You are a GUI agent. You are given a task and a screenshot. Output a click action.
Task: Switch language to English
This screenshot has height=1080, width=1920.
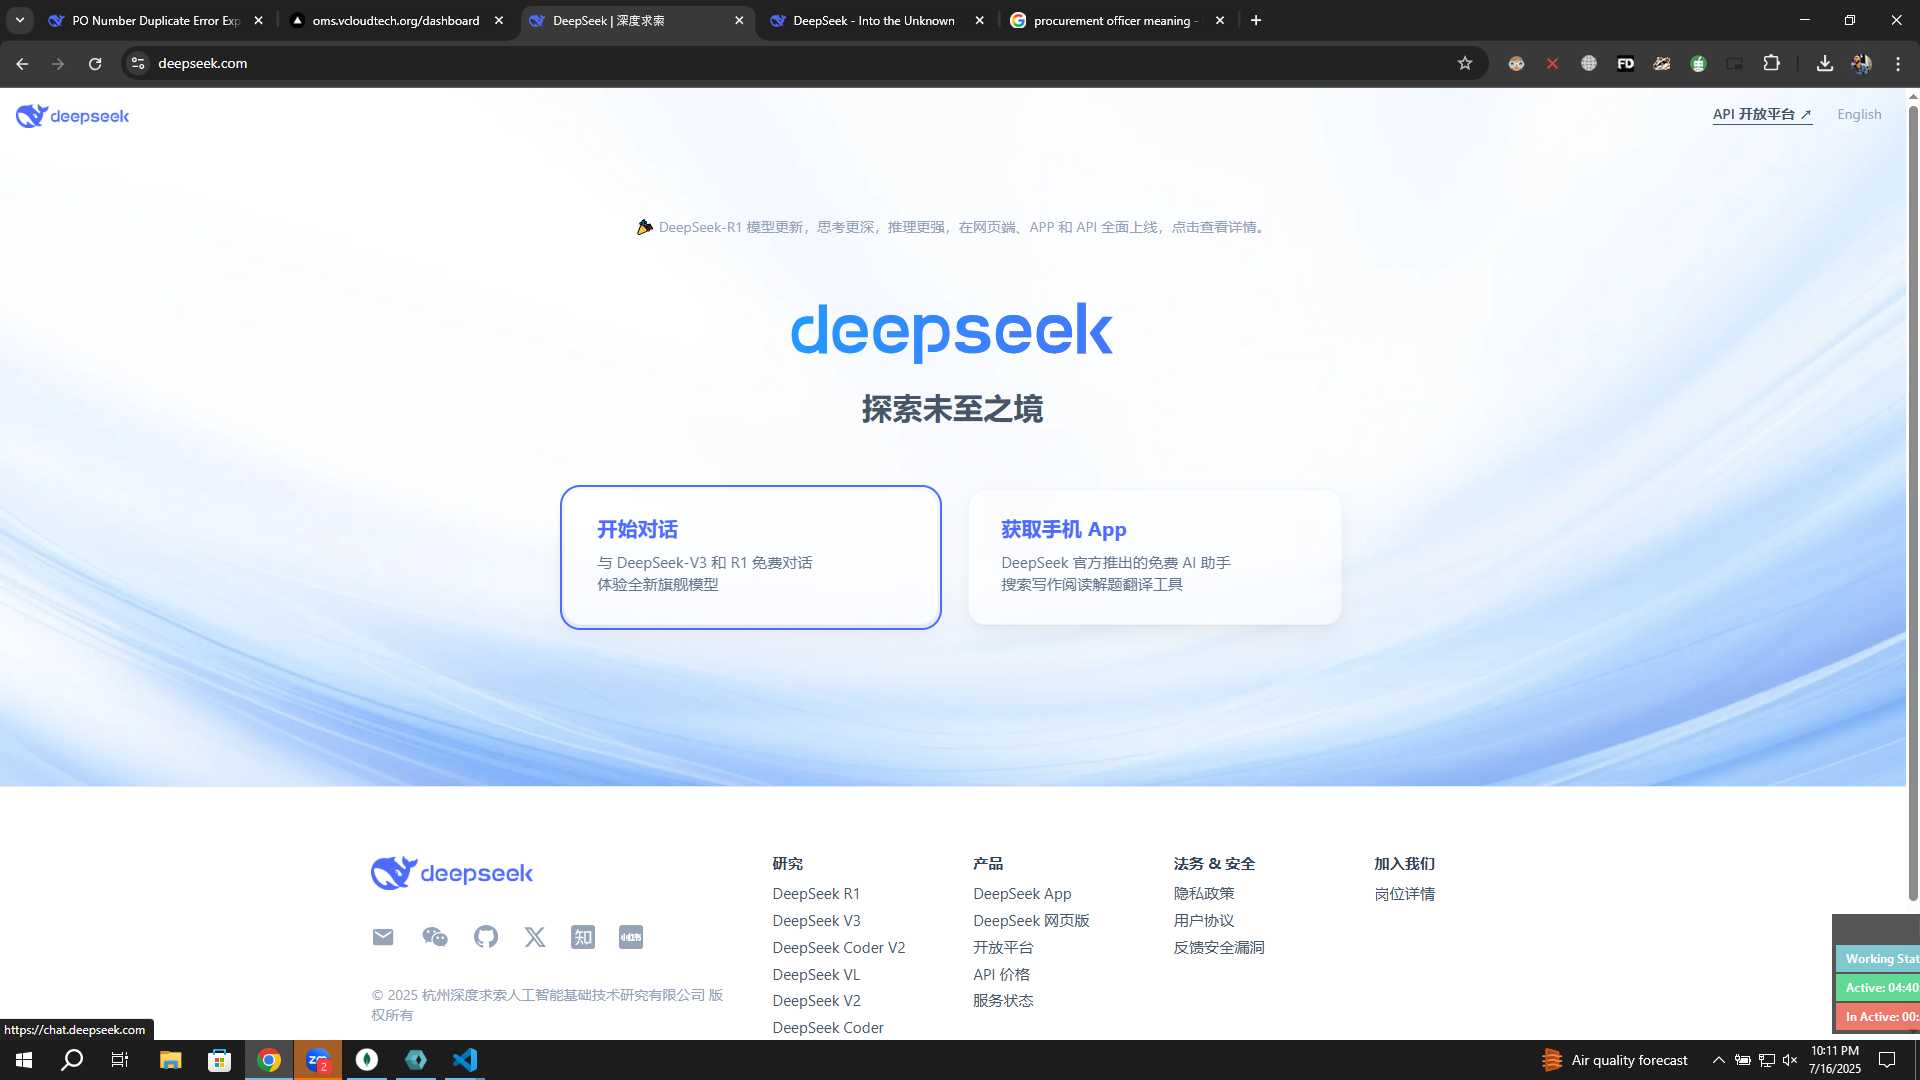point(1859,114)
